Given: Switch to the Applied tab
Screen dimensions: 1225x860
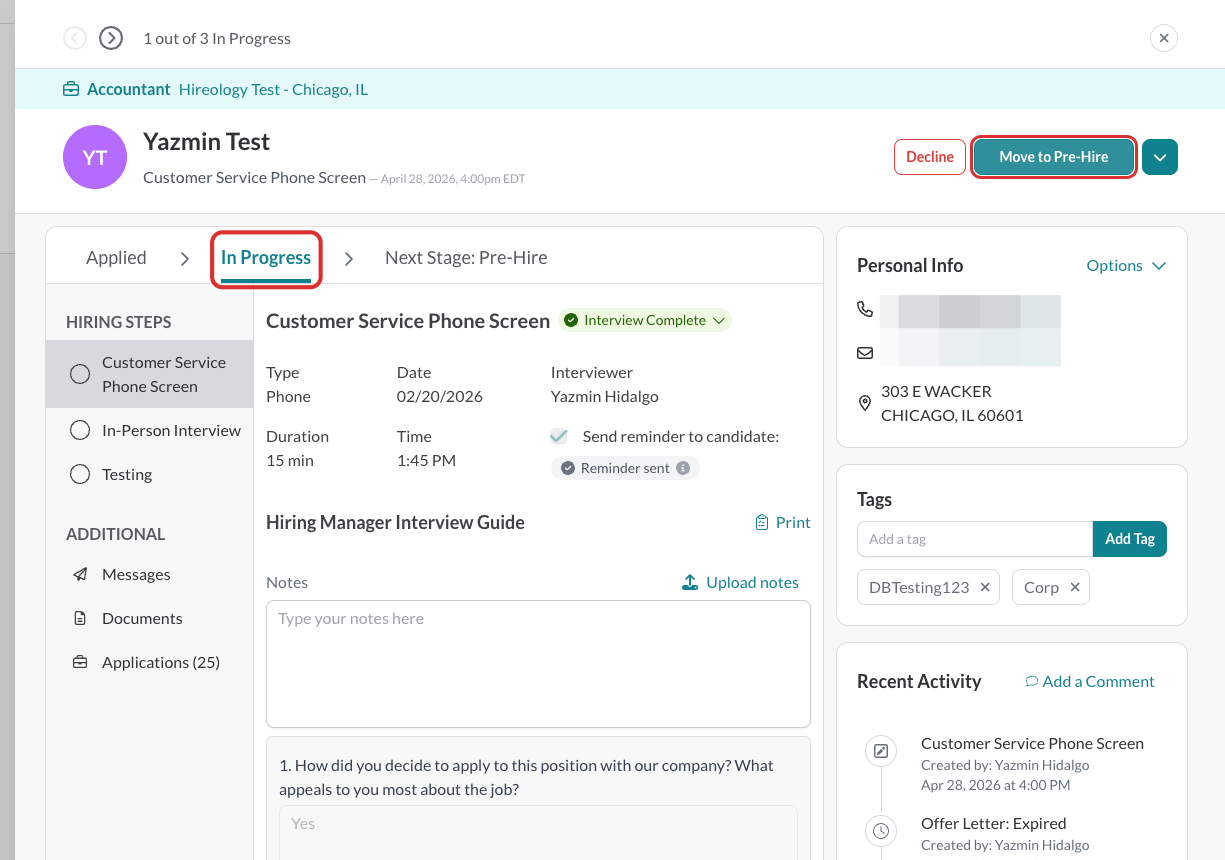Looking at the screenshot, I should [116, 257].
